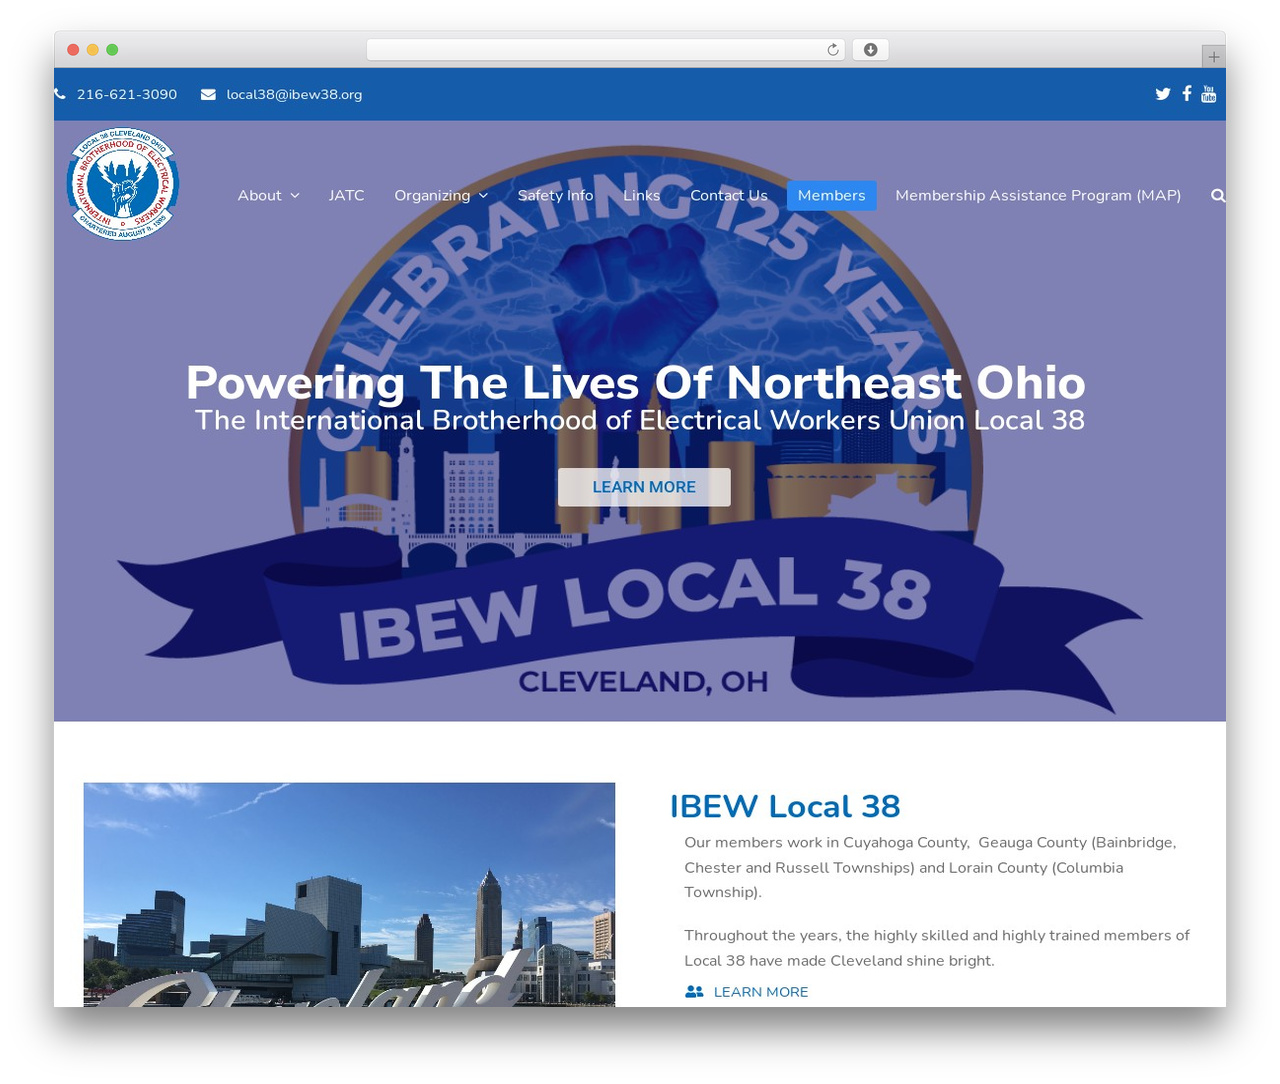The image size is (1280, 1084).
Task: Open the JATC menu item
Action: (346, 196)
